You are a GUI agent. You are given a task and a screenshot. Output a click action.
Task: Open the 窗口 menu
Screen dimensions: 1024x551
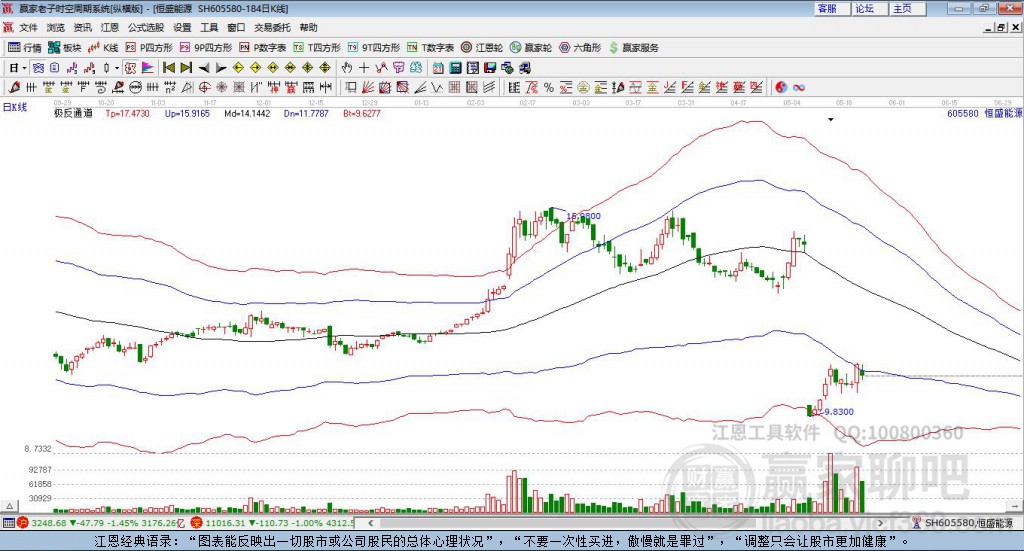pyautogui.click(x=236, y=27)
